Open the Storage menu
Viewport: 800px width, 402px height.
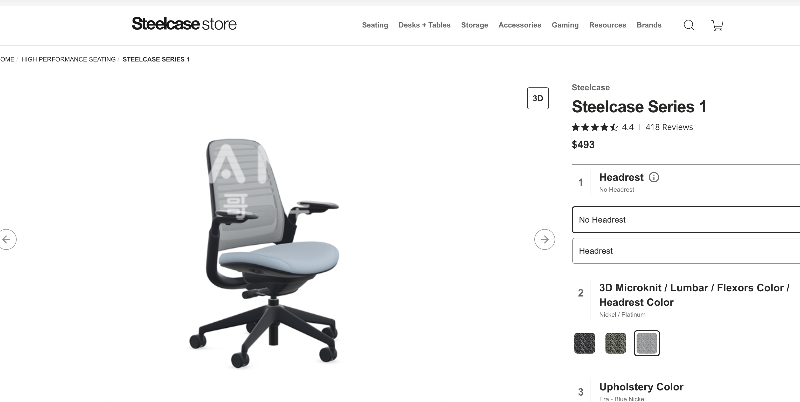[474, 25]
